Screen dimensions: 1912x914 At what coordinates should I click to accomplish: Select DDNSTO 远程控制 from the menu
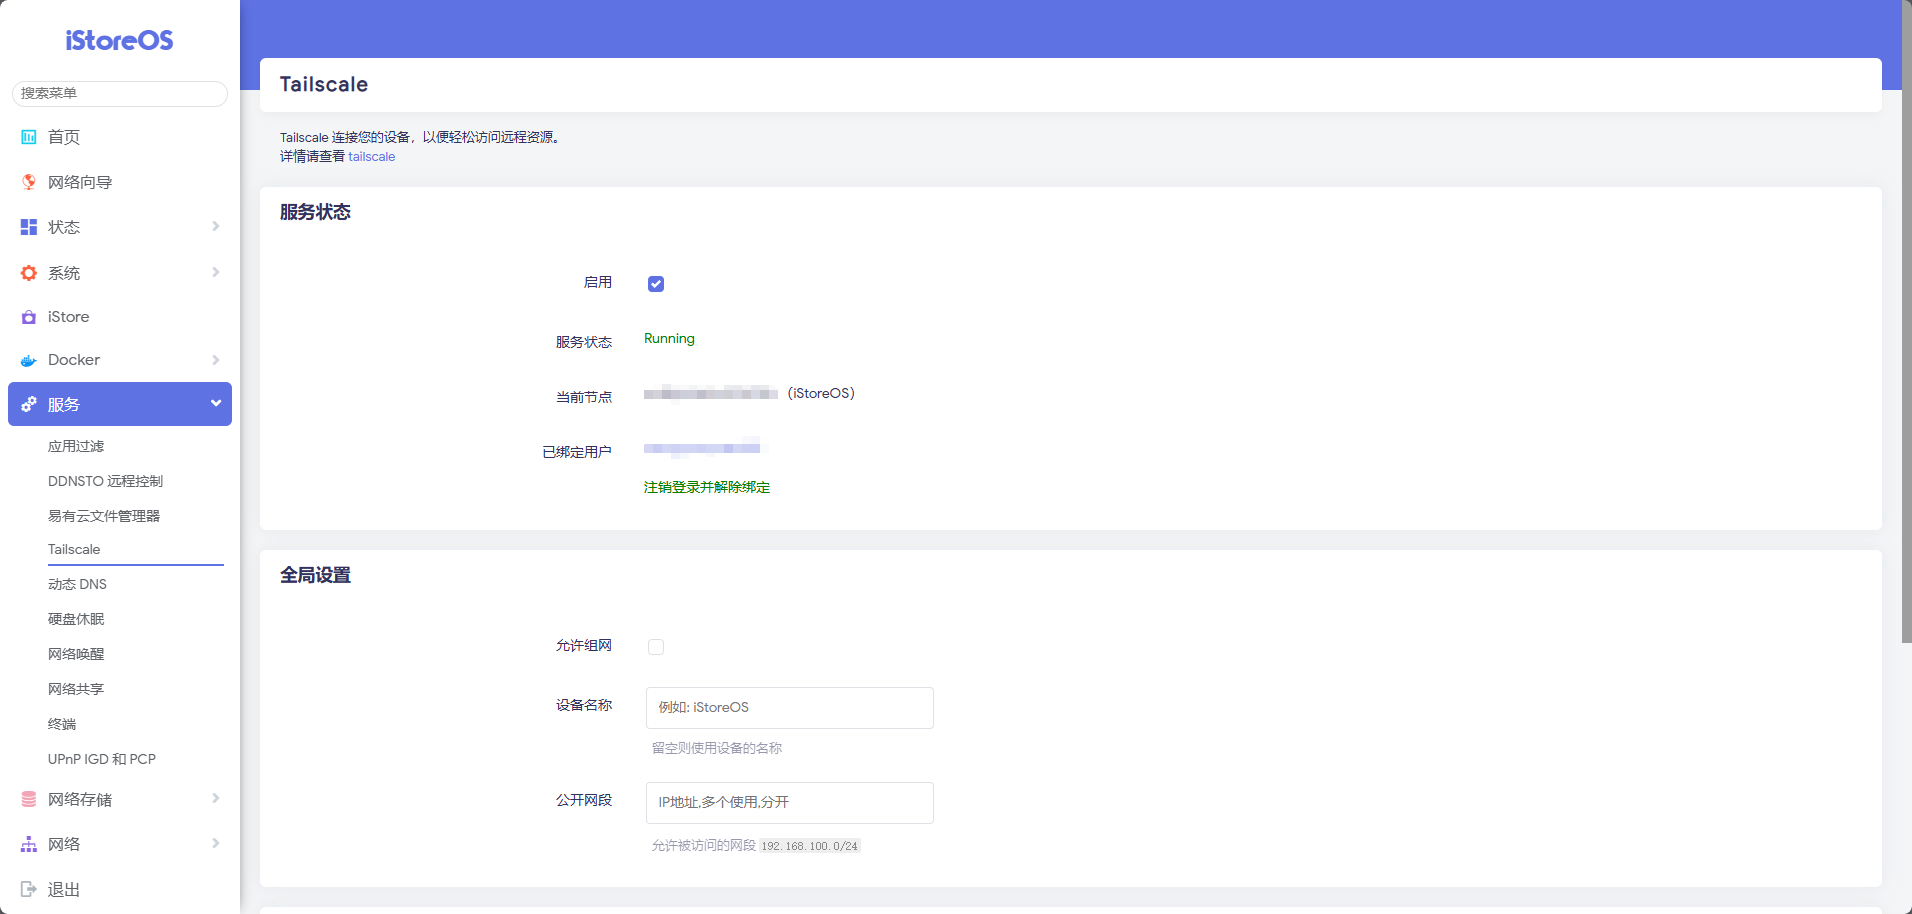[x=104, y=481]
